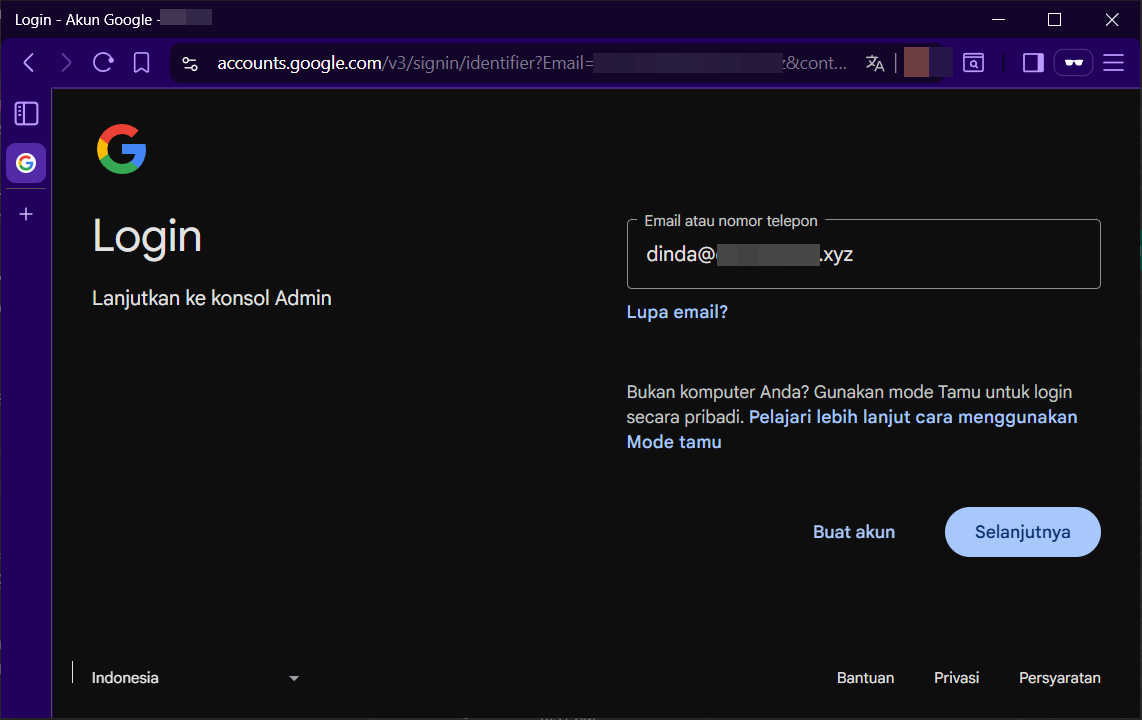Select the Google tab in sidebar
This screenshot has height=720, width=1142.
pyautogui.click(x=26, y=163)
